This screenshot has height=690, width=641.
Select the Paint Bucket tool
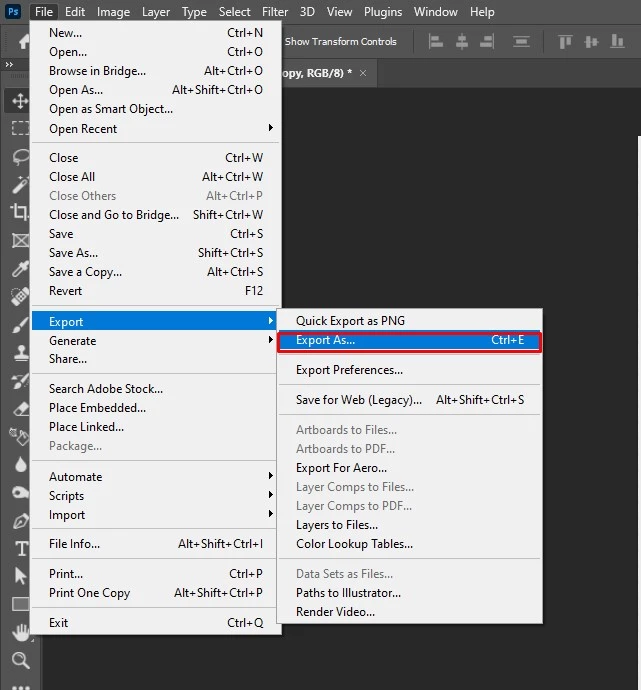tap(19, 436)
